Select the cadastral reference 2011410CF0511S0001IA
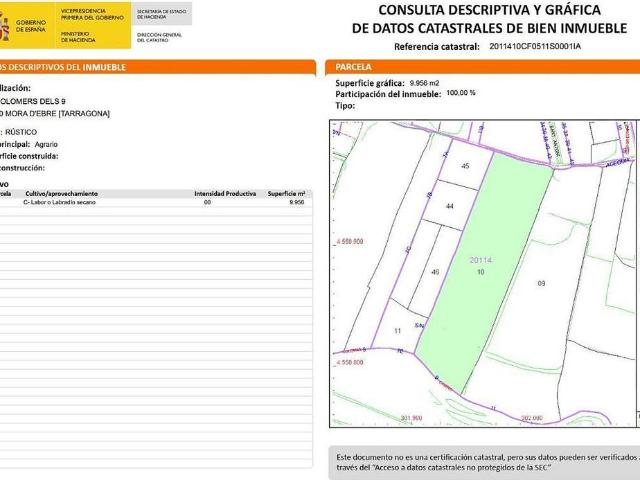 point(535,46)
